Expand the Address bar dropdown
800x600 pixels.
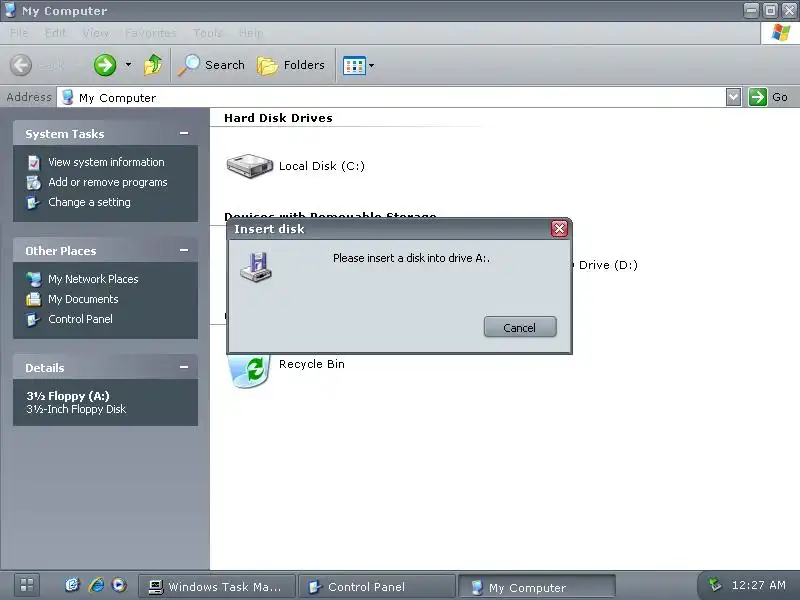pos(733,97)
